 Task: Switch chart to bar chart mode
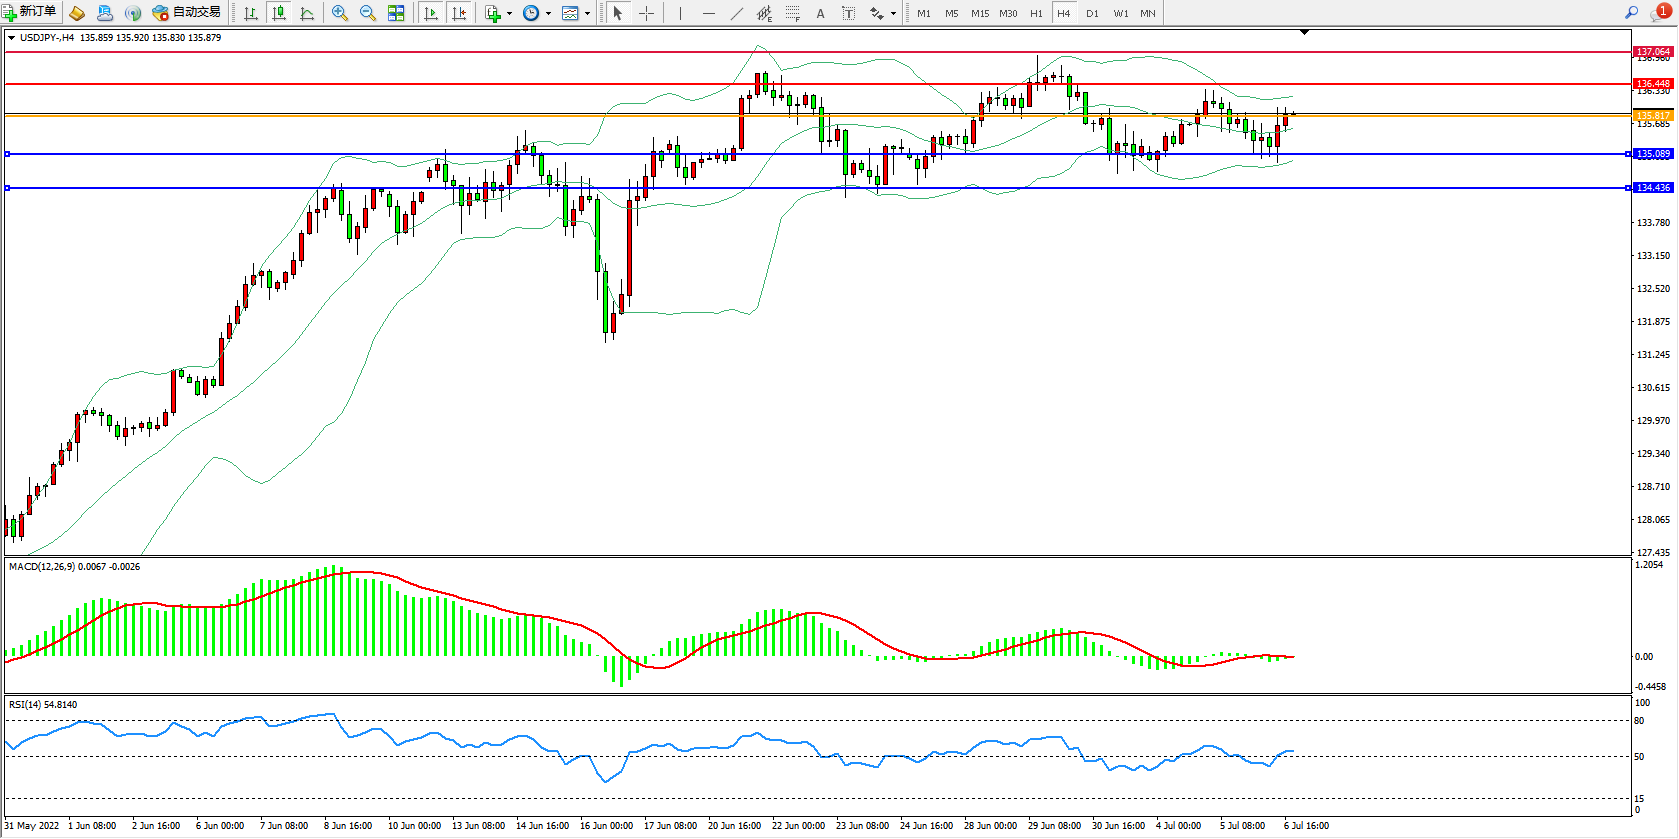pos(251,13)
